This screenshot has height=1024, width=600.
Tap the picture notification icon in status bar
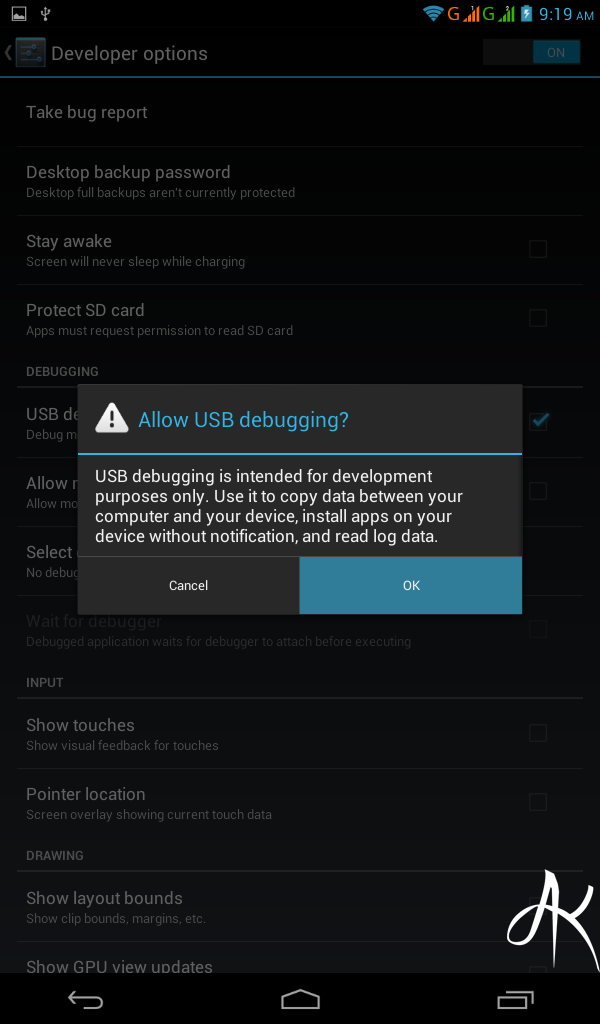point(19,13)
